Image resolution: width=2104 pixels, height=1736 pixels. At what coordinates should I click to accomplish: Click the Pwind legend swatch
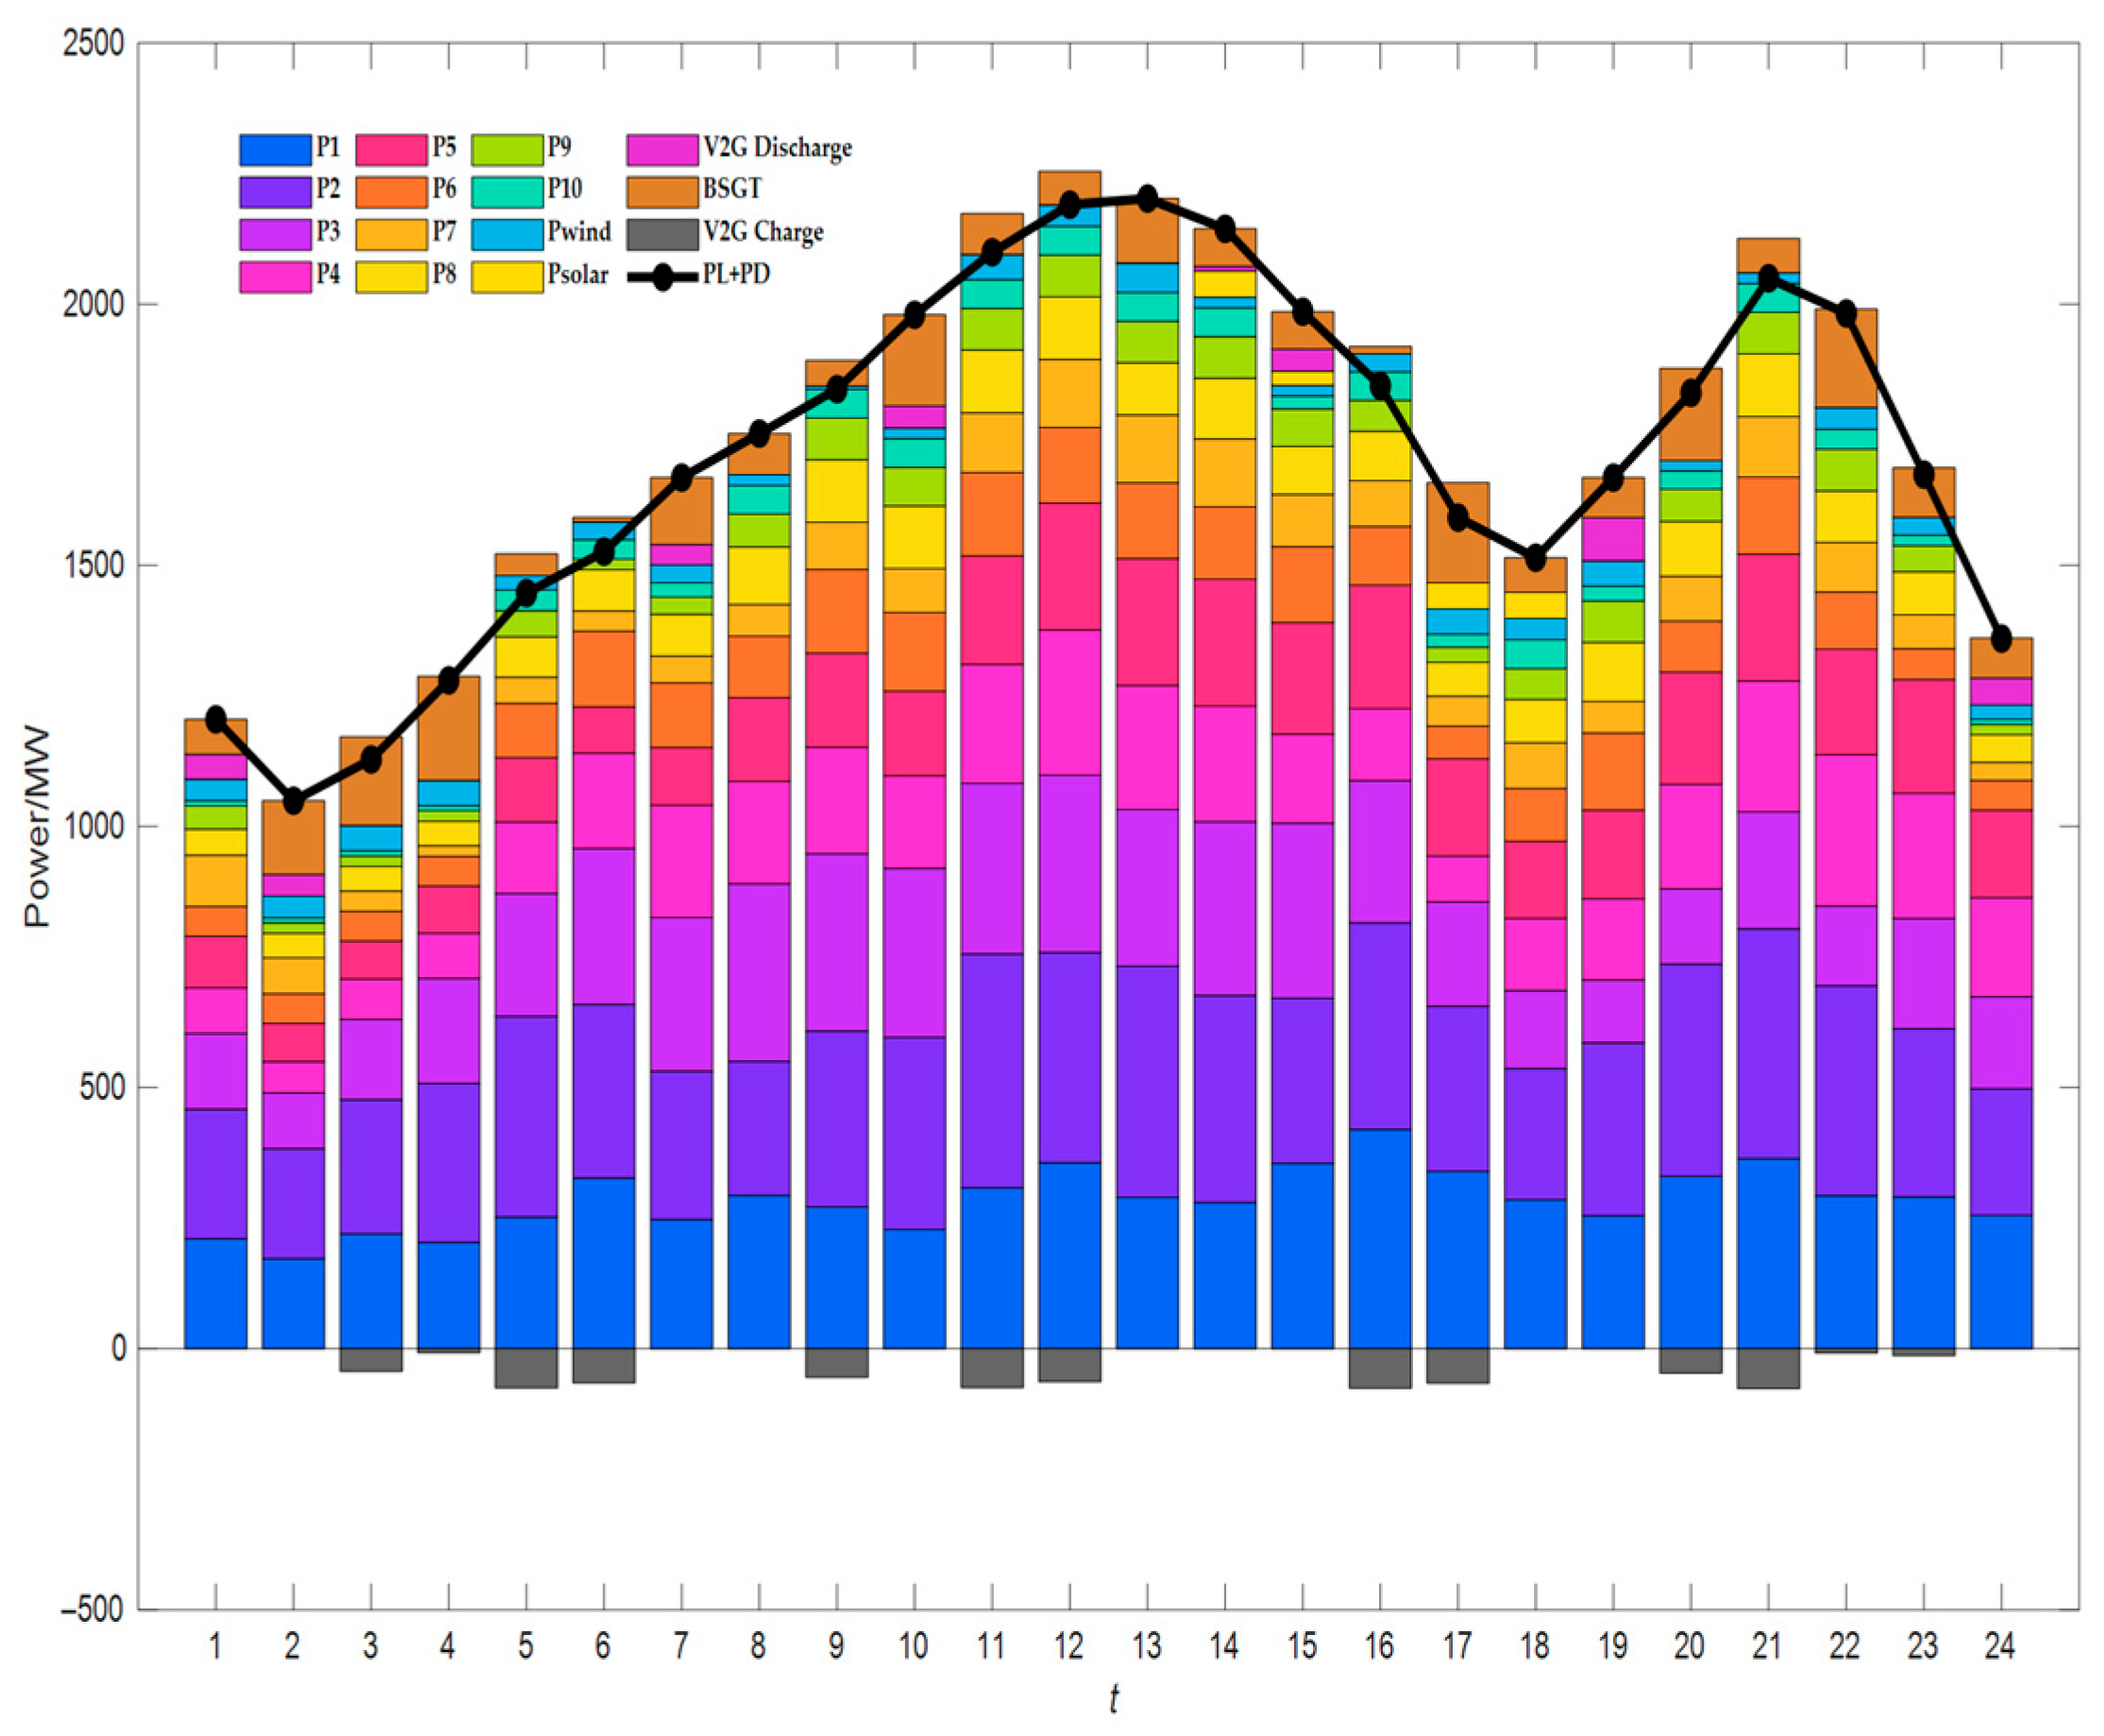click(507, 234)
